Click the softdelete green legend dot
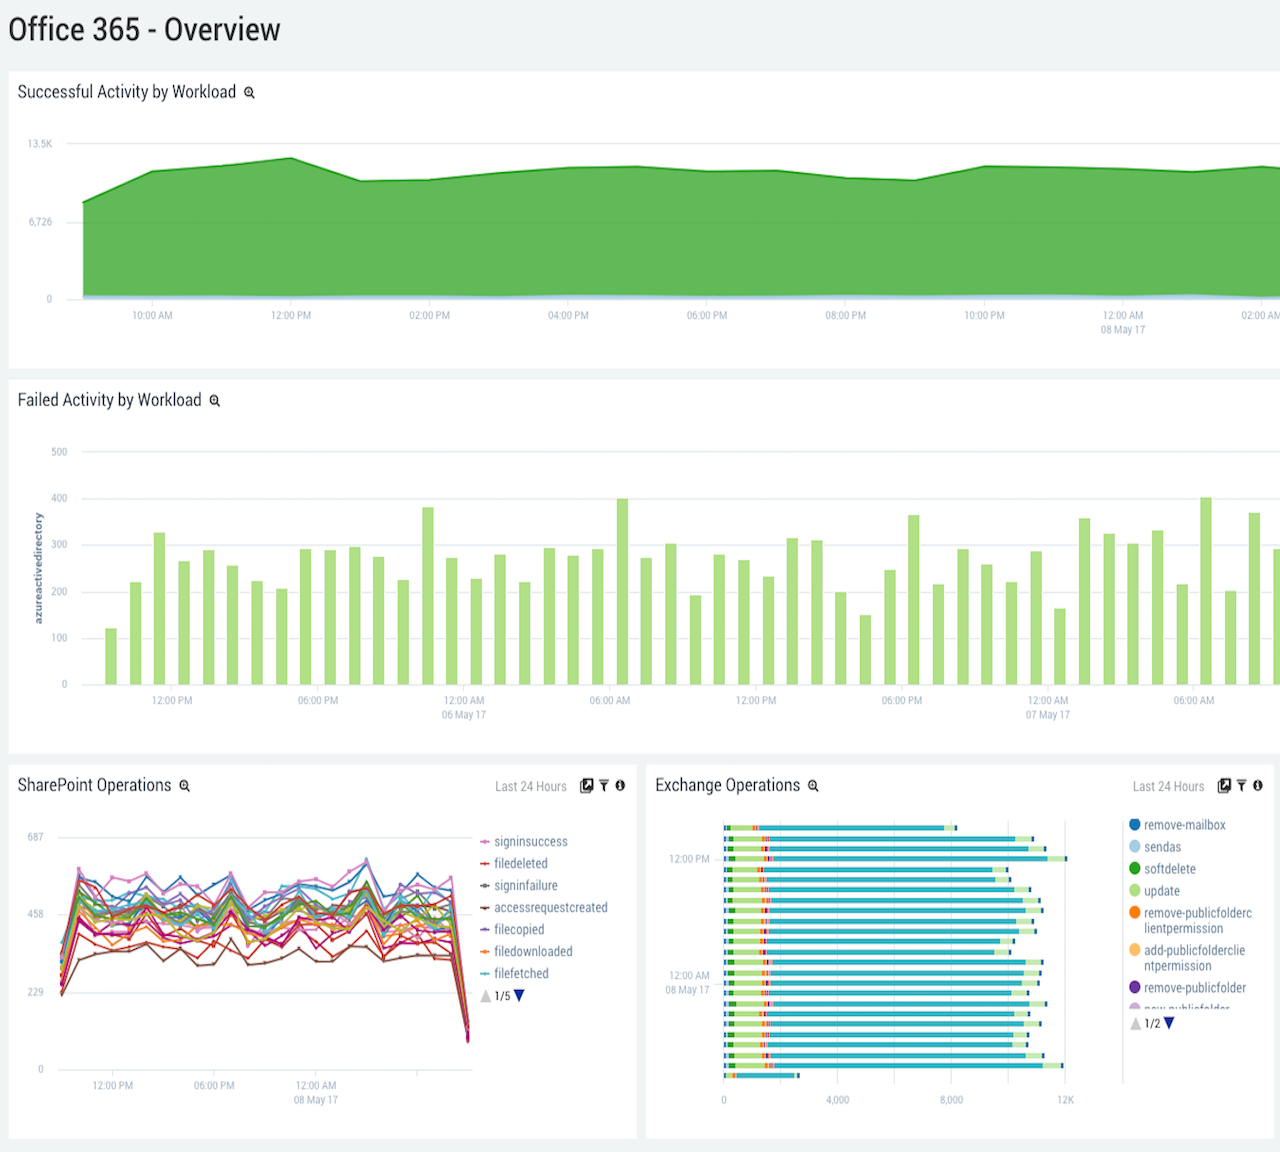1280x1152 pixels. pos(1135,869)
